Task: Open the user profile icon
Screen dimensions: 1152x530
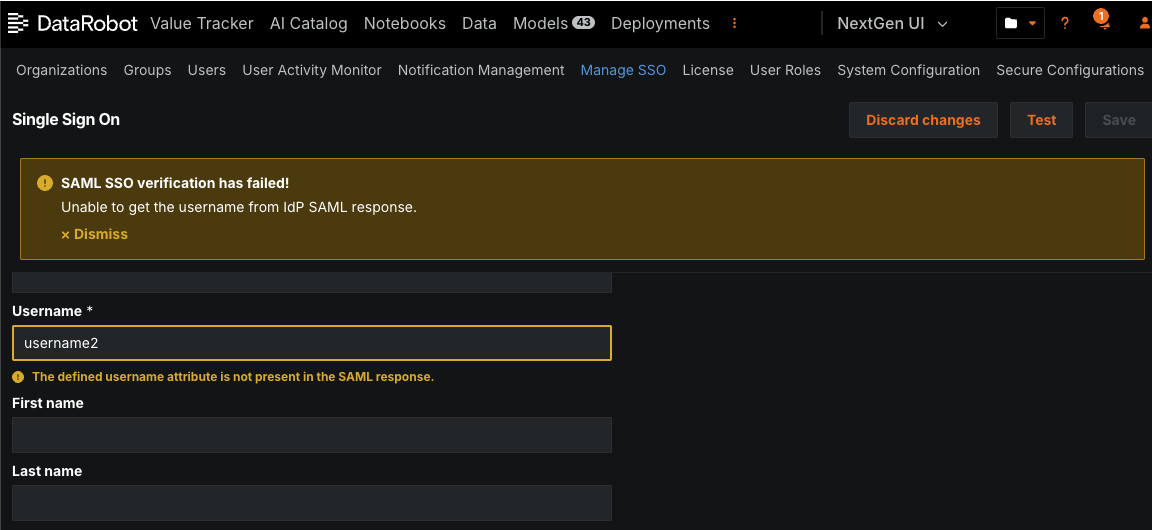Action: [1144, 23]
